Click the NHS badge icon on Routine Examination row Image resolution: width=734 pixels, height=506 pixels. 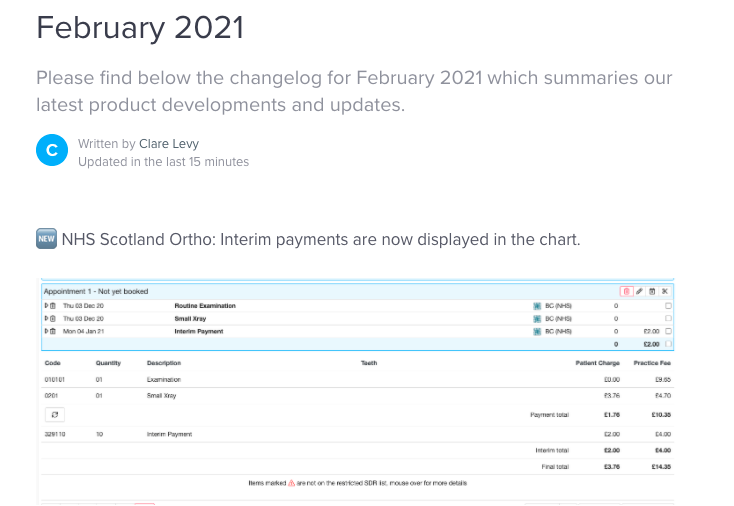tap(537, 305)
